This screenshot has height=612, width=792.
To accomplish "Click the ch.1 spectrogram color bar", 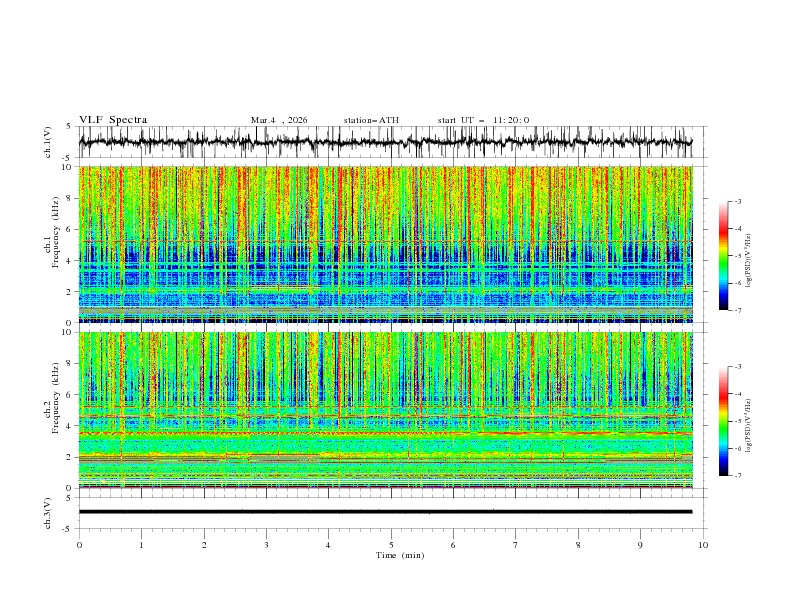I will click(x=723, y=256).
